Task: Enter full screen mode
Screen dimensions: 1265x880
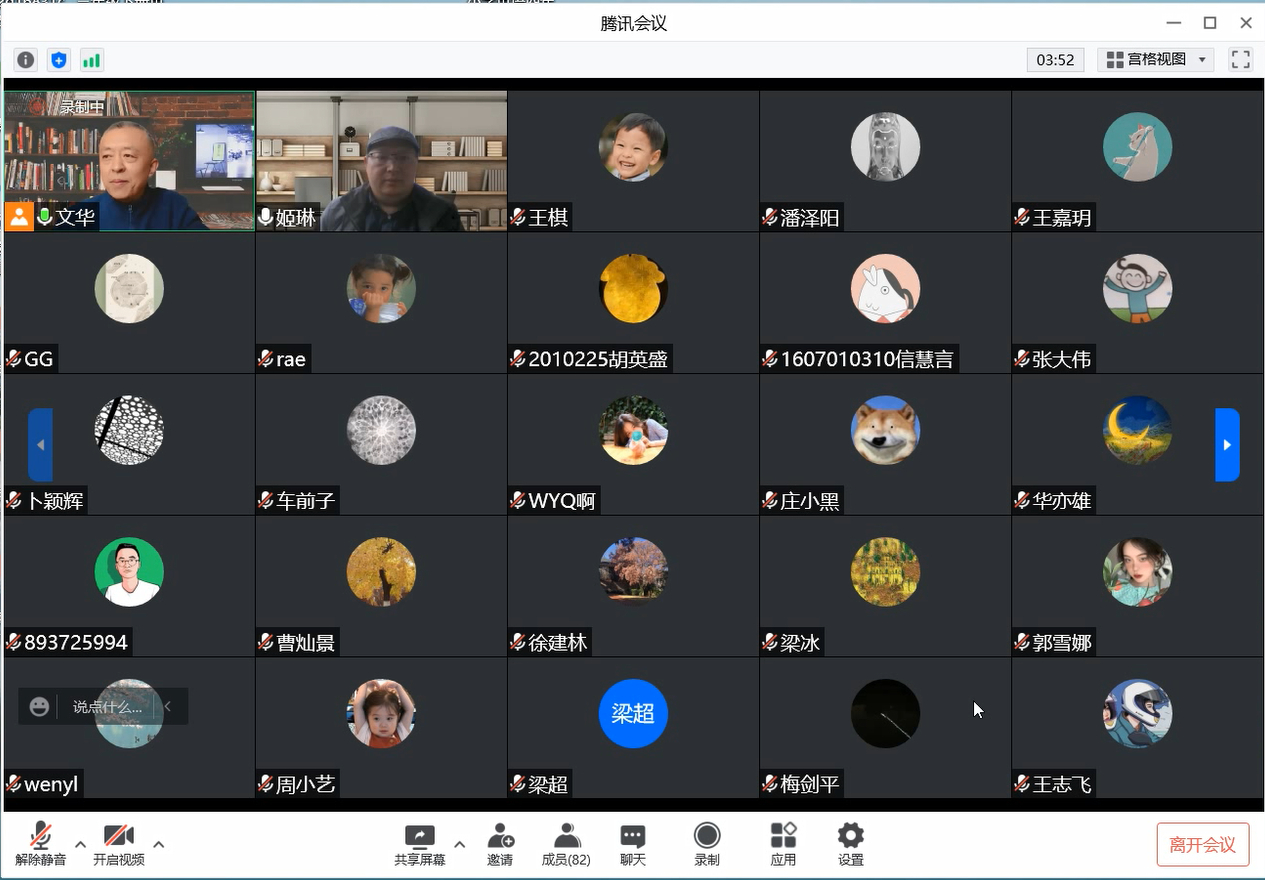Action: tap(1240, 60)
